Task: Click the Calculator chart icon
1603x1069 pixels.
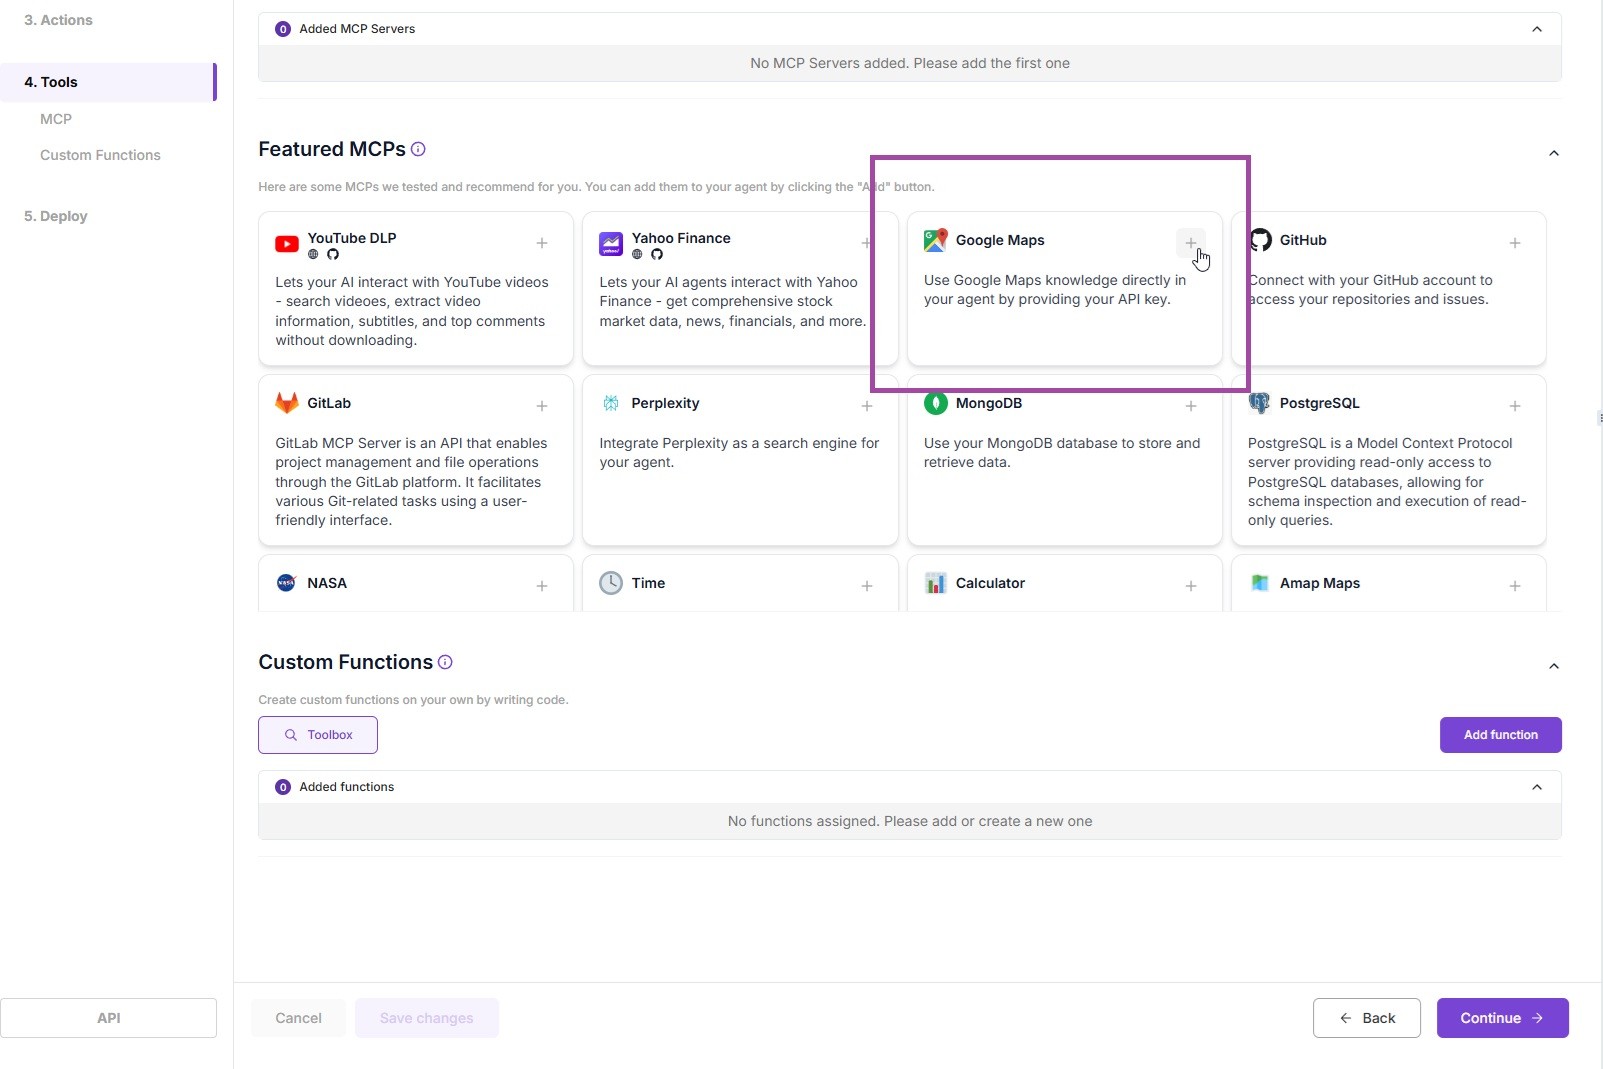Action: pos(935,583)
